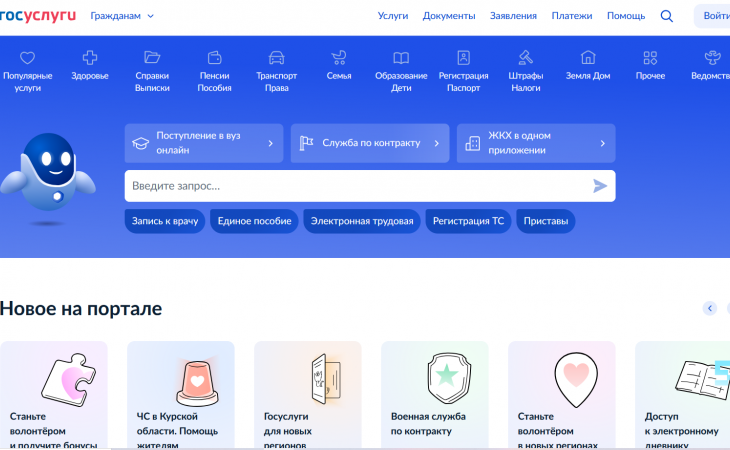The height and width of the screenshot is (450, 730).
Task: Open the Популярные услуги heart icon category
Action: pyautogui.click(x=27, y=58)
